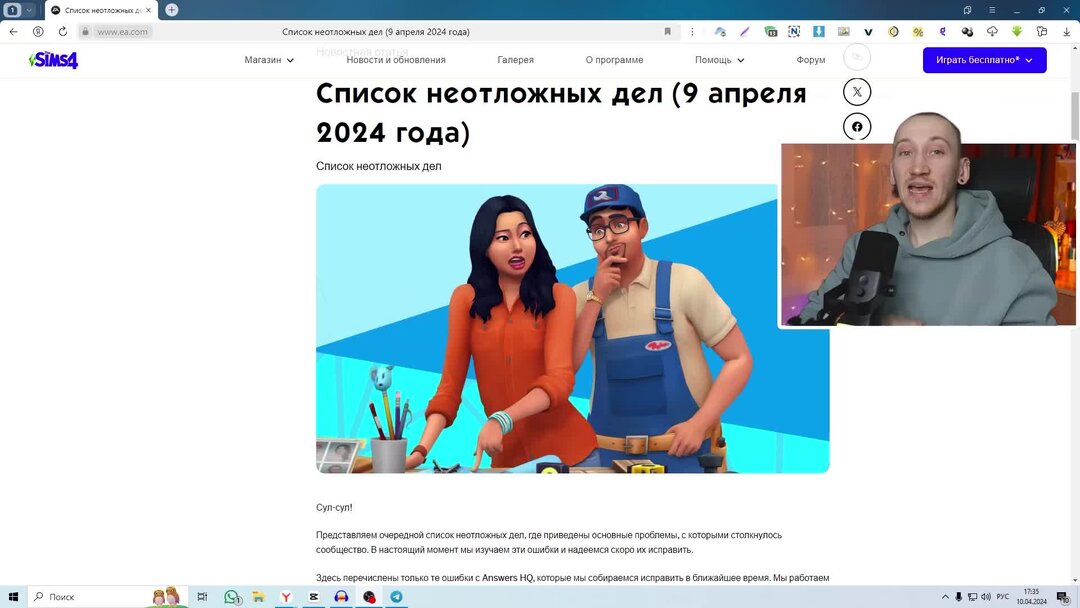Click the article hero image of two Sims

point(572,328)
